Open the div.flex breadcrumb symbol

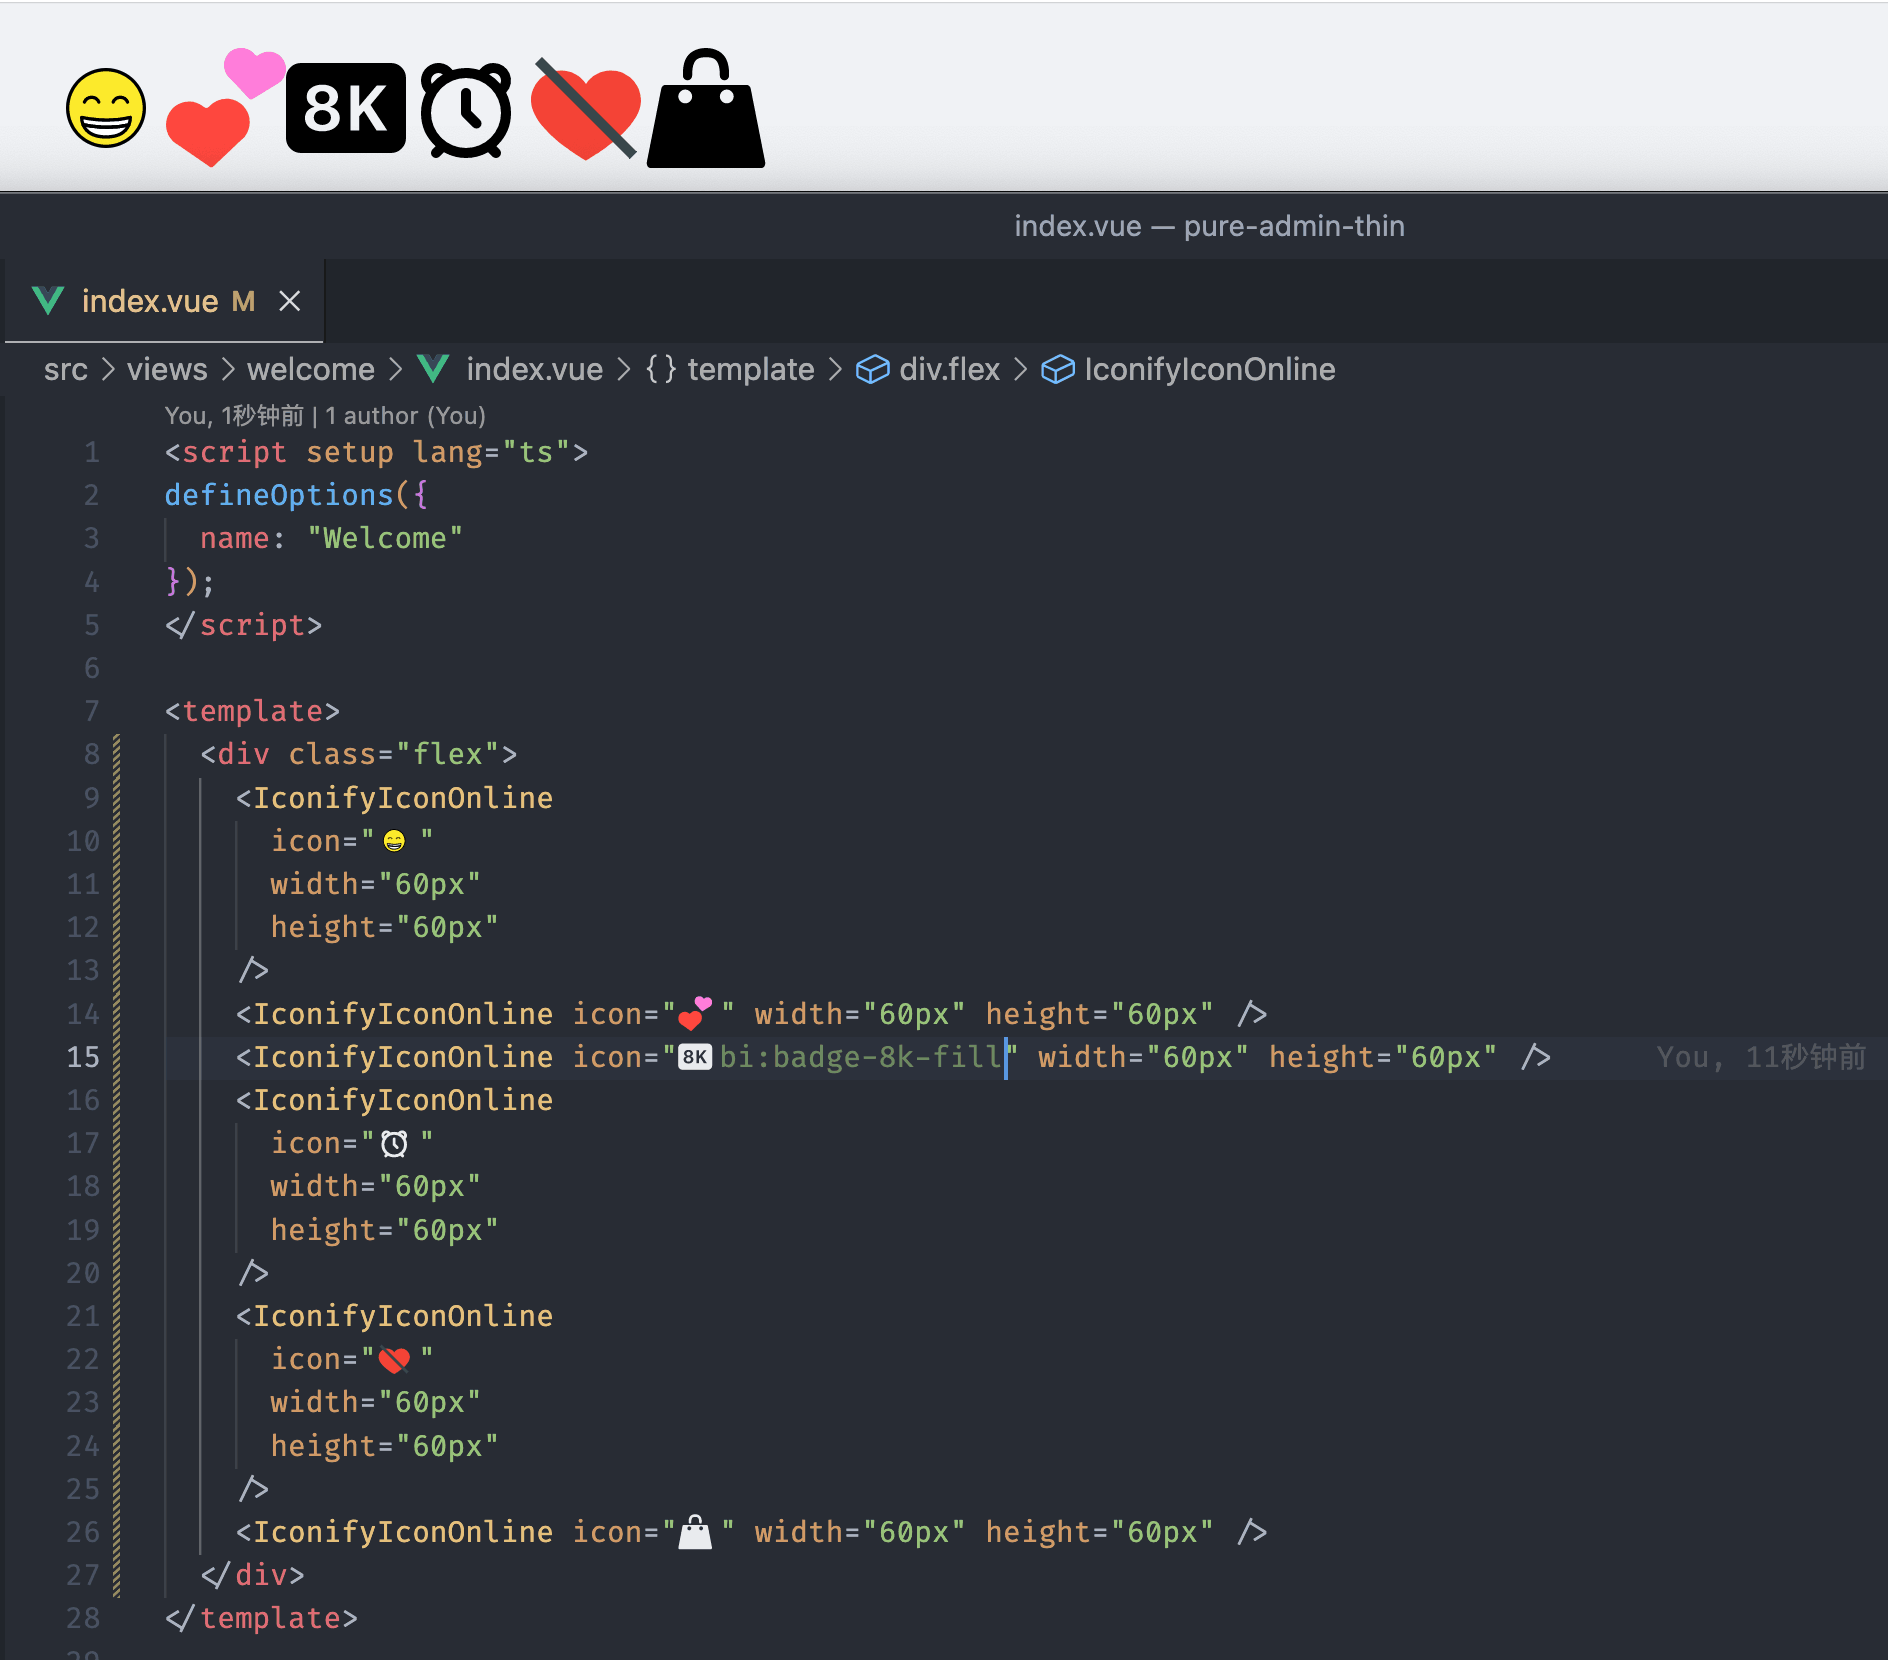(948, 369)
